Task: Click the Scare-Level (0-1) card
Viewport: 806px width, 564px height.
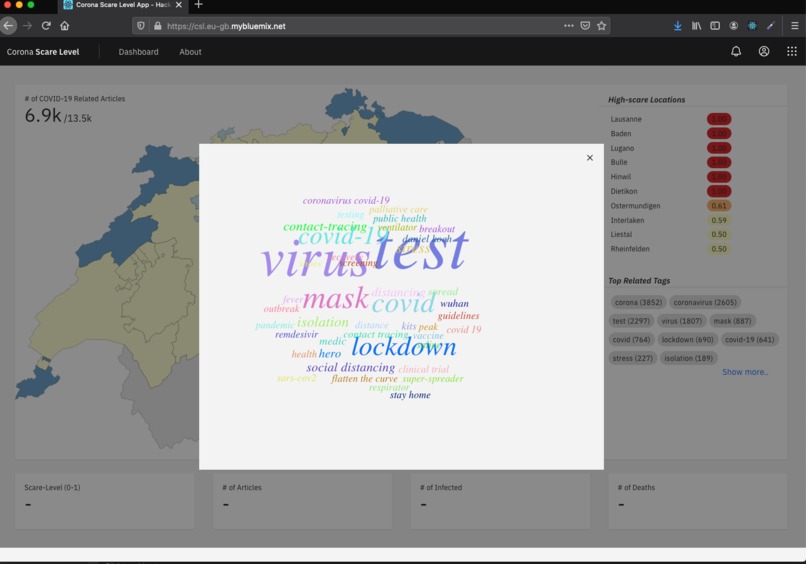Action: 105,501
